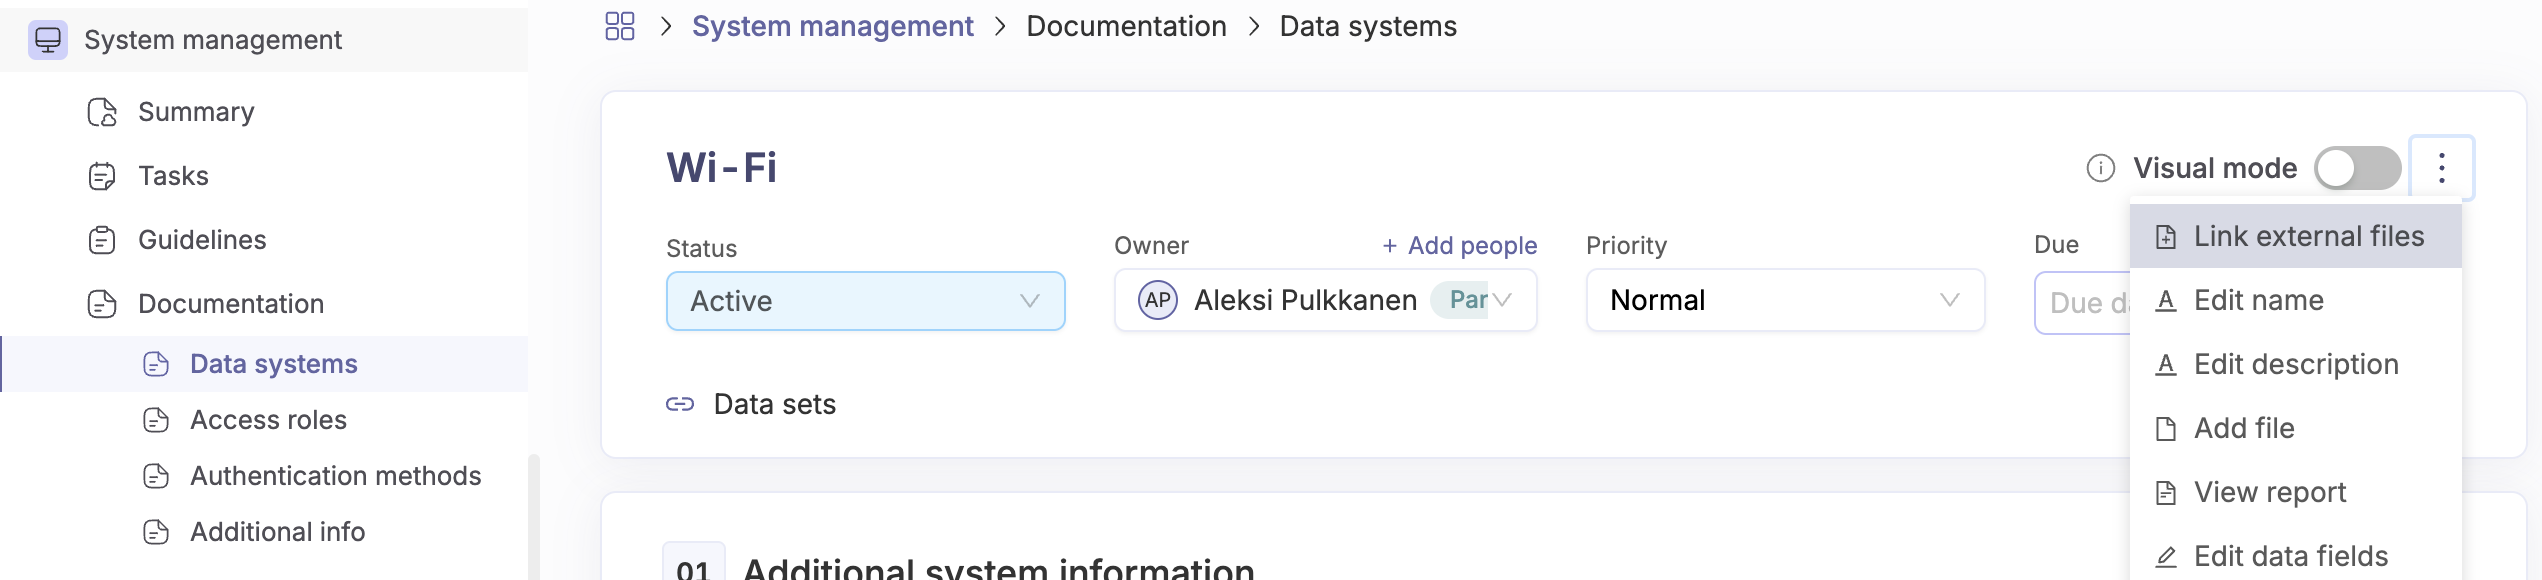Click the Data sets link icon
Image resolution: width=2542 pixels, height=580 pixels.
click(x=680, y=404)
